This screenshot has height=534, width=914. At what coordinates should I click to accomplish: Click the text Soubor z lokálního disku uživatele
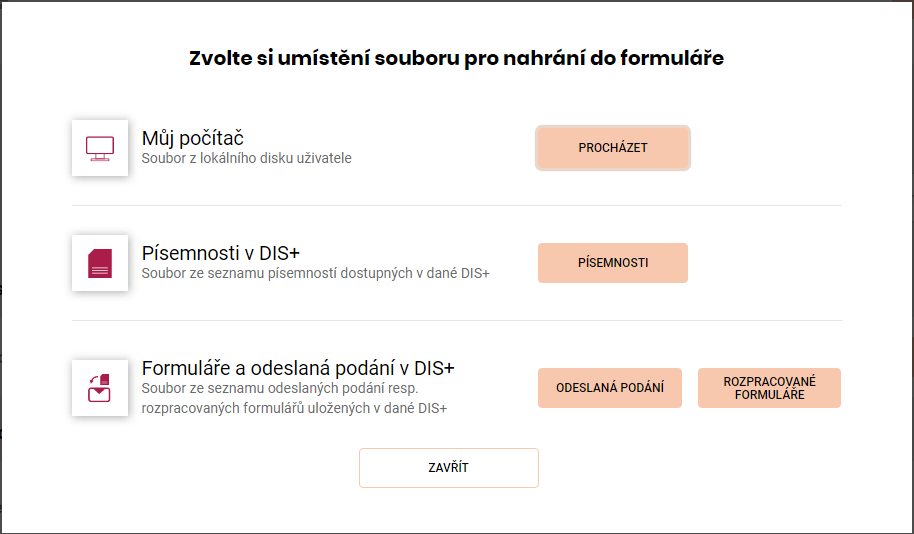point(247,158)
